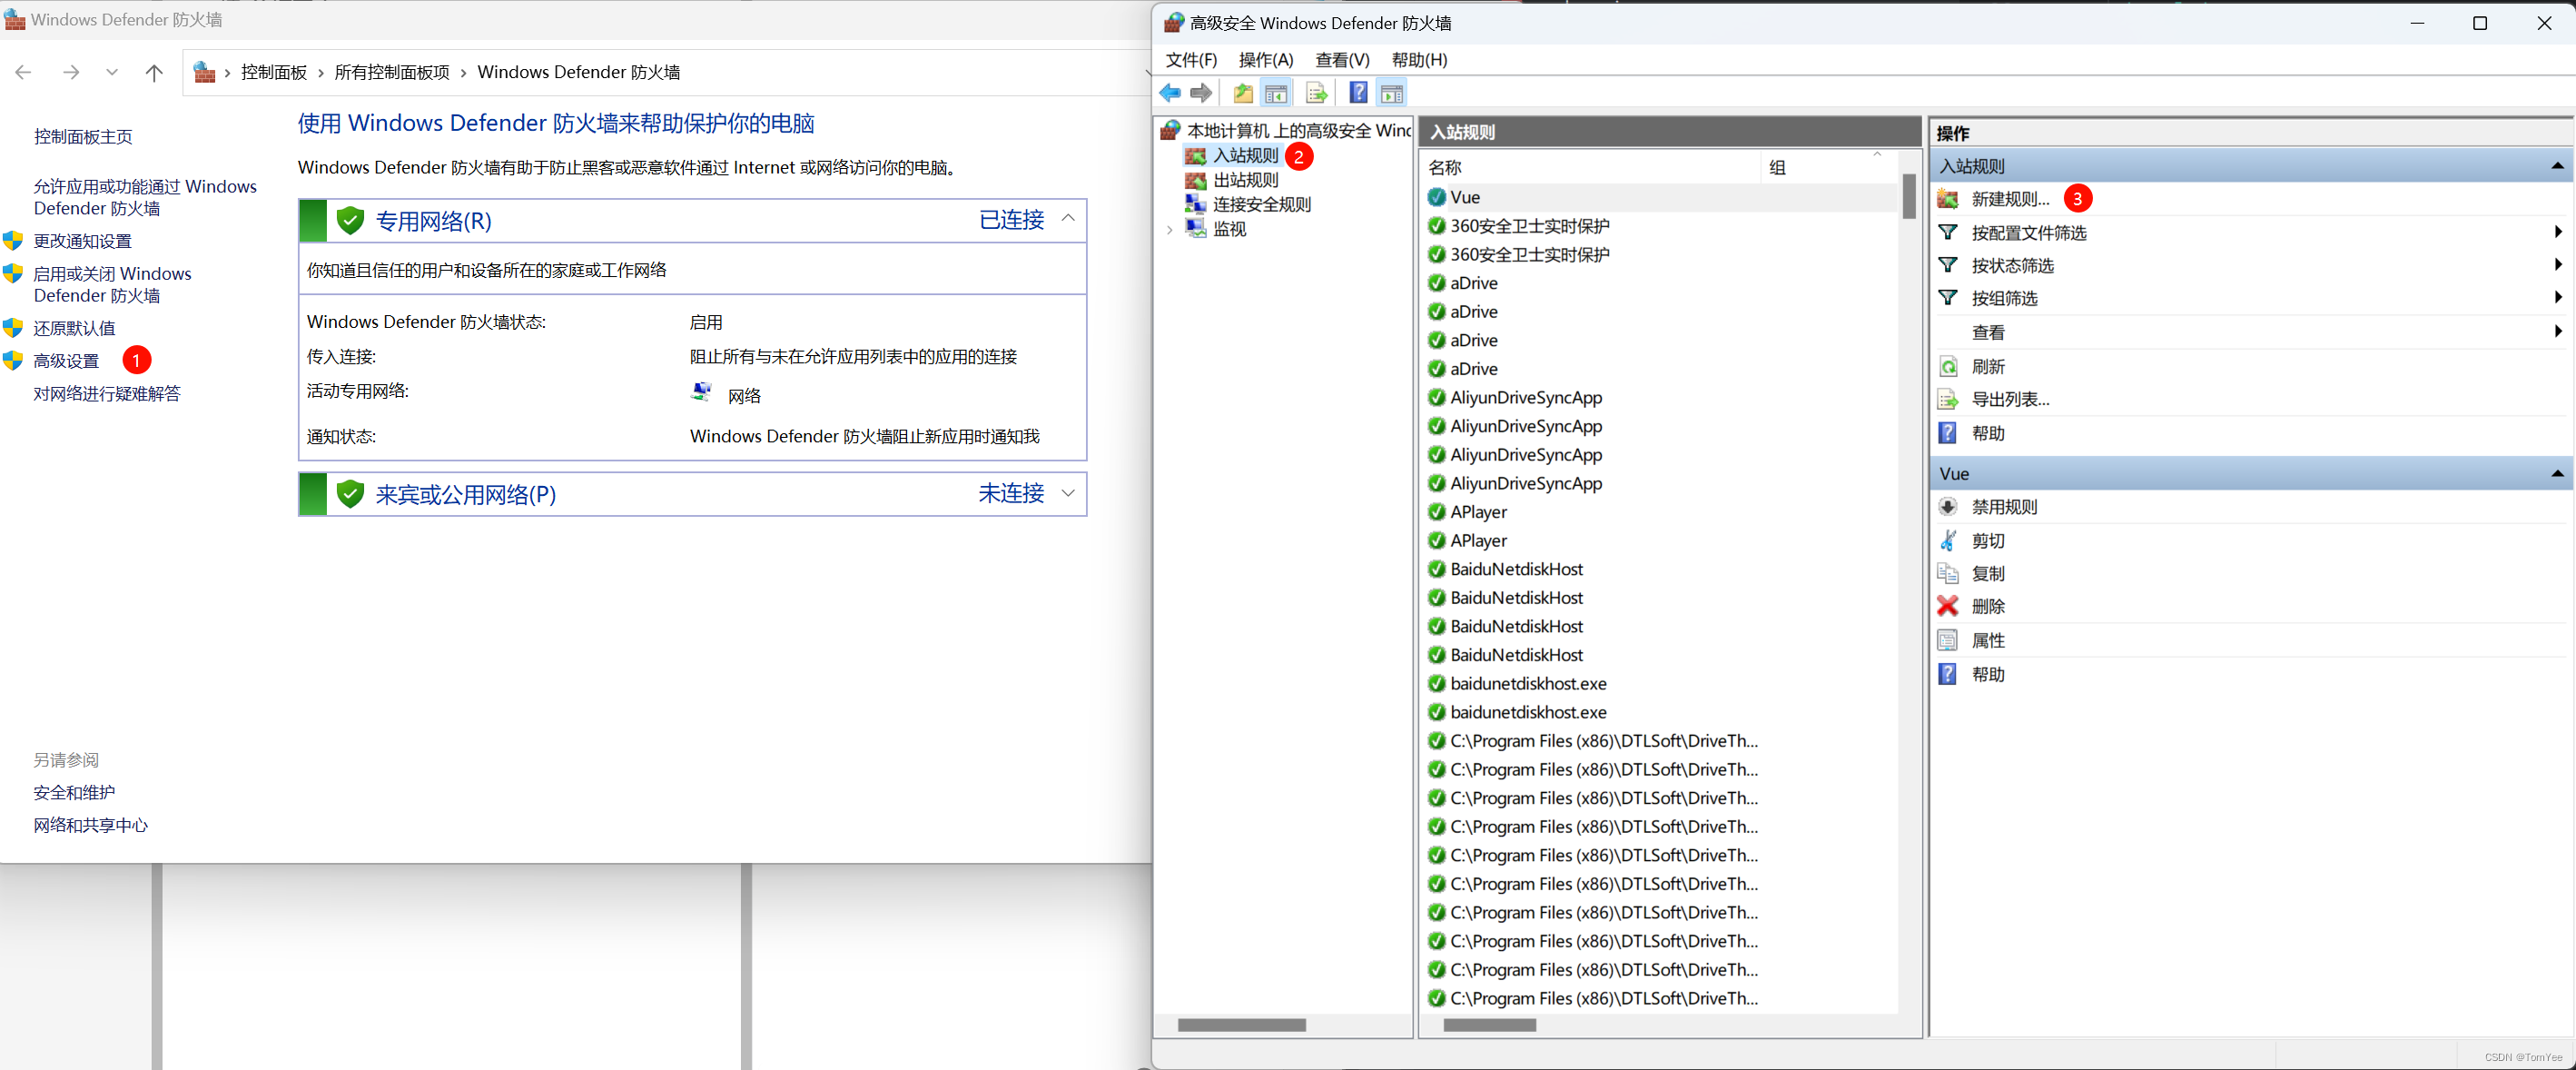The height and width of the screenshot is (1070, 2576).
Task: Open the 文件(F) menu
Action: click(1191, 60)
